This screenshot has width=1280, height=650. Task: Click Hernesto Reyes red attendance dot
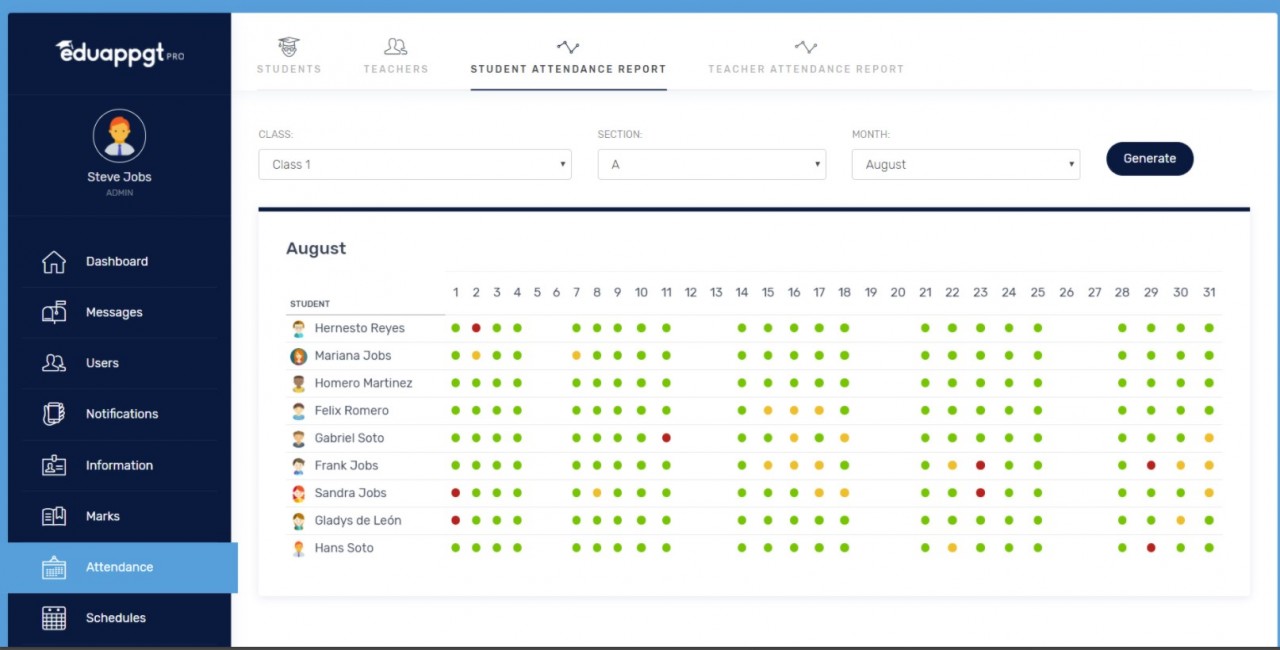coord(475,327)
